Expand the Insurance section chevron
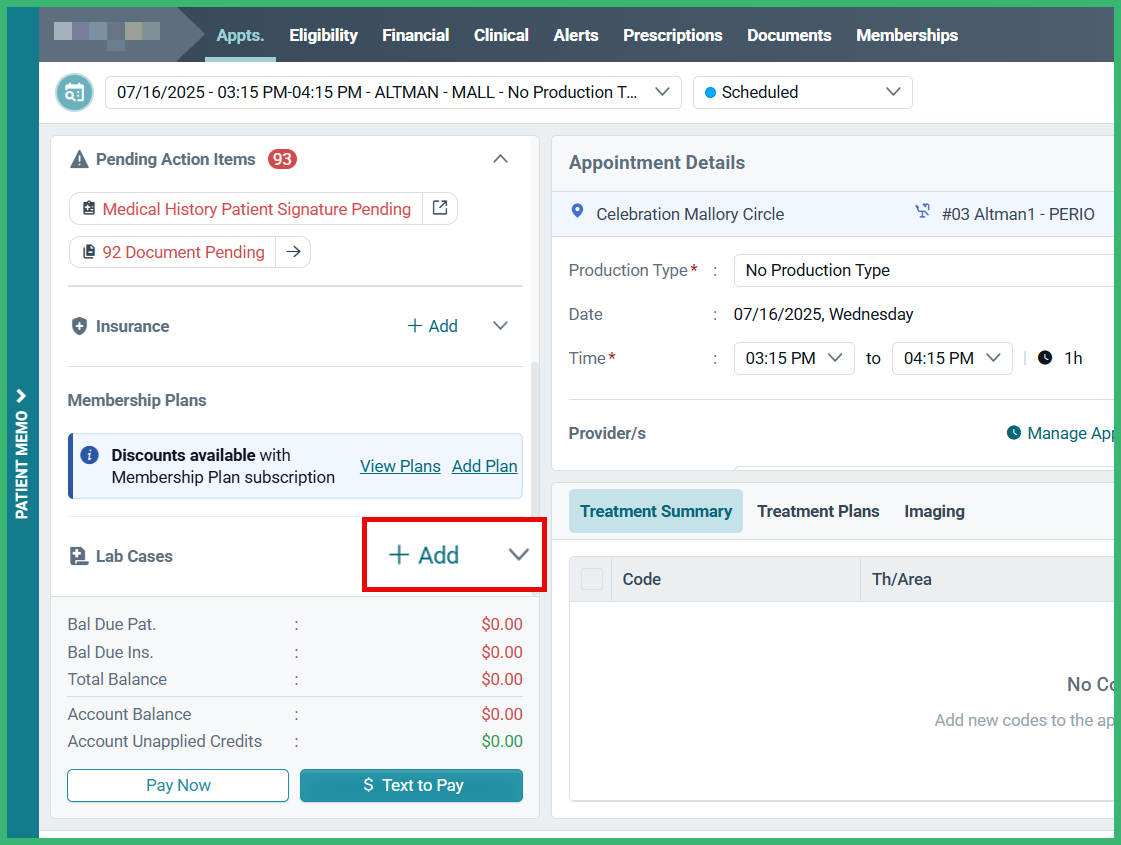The image size is (1121, 845). 499,326
